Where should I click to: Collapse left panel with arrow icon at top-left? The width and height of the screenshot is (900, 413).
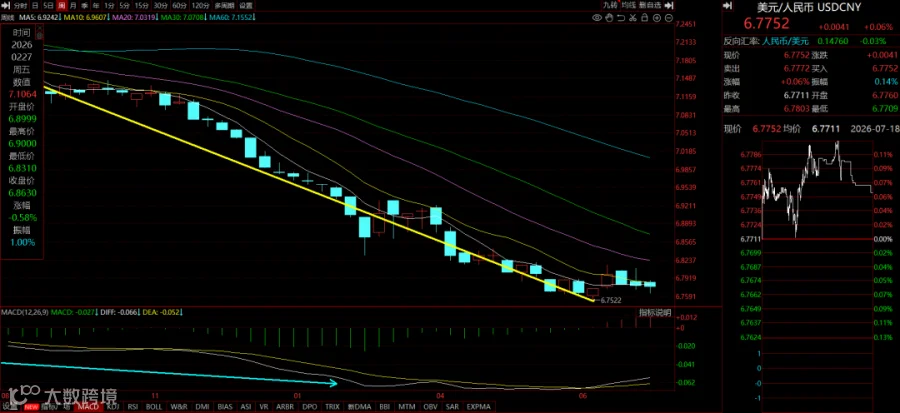point(6,5)
